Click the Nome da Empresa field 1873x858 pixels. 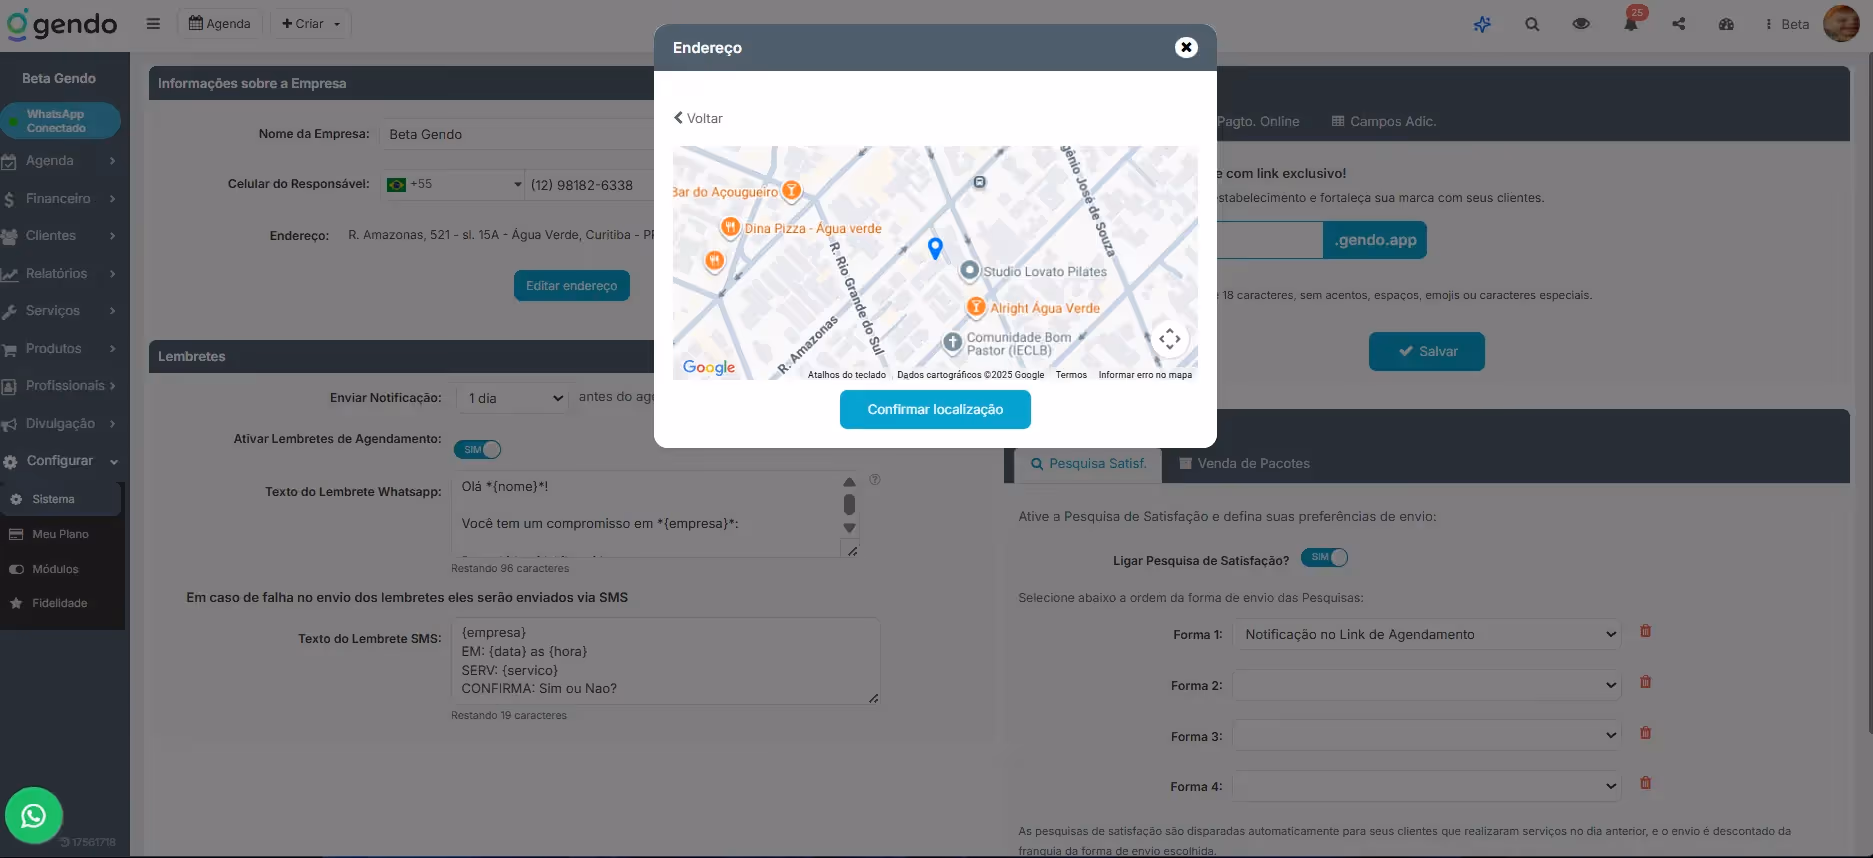(x=517, y=135)
